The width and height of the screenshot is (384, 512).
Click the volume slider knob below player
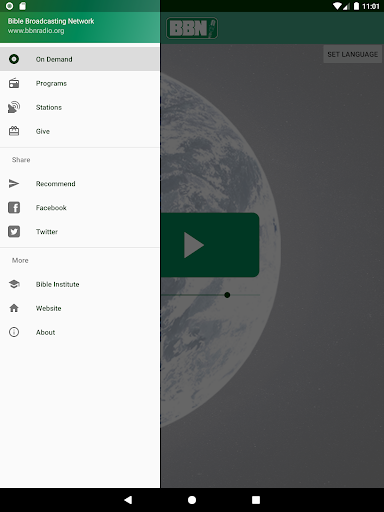coord(227,295)
